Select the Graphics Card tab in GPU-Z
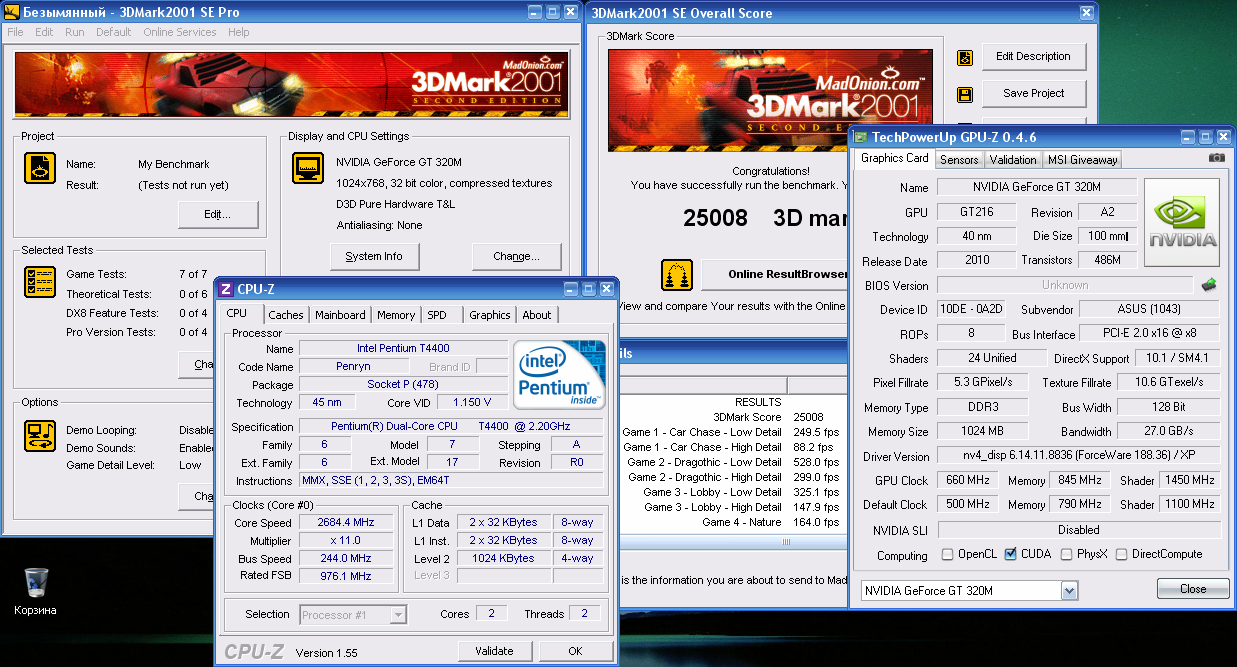The width and height of the screenshot is (1237, 667). click(895, 158)
